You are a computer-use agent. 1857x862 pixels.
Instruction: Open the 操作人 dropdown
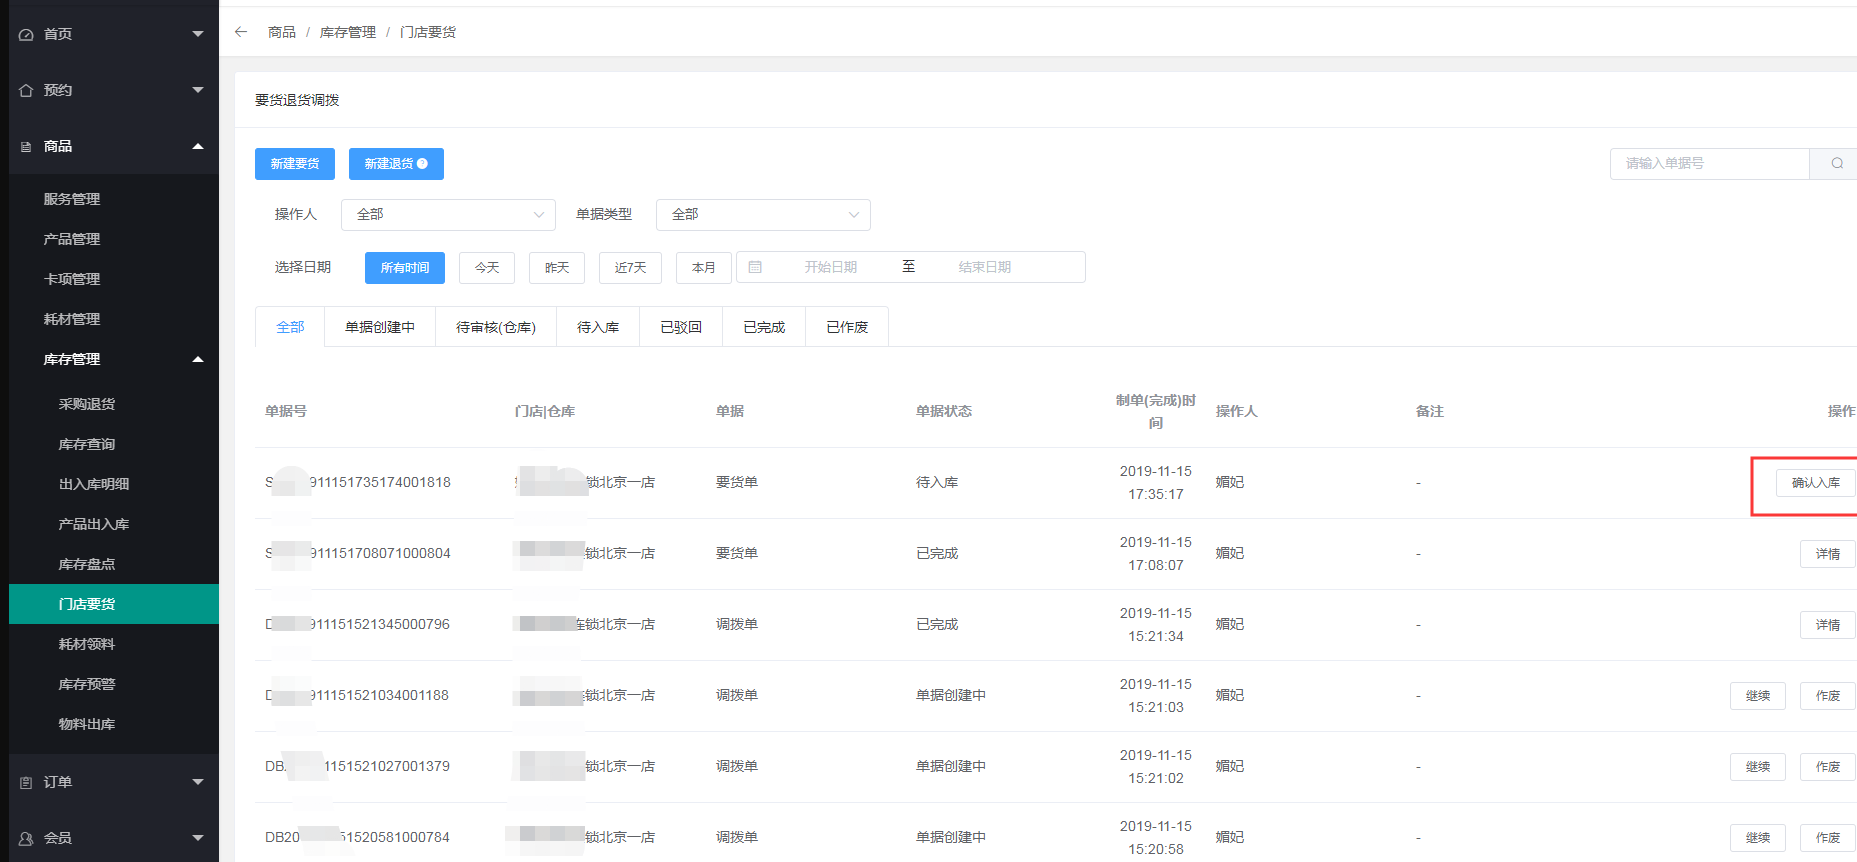click(448, 215)
